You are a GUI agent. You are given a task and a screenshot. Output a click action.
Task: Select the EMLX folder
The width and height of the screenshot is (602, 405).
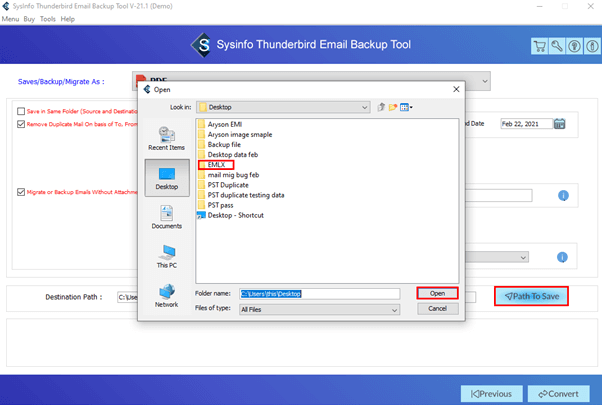pos(216,165)
